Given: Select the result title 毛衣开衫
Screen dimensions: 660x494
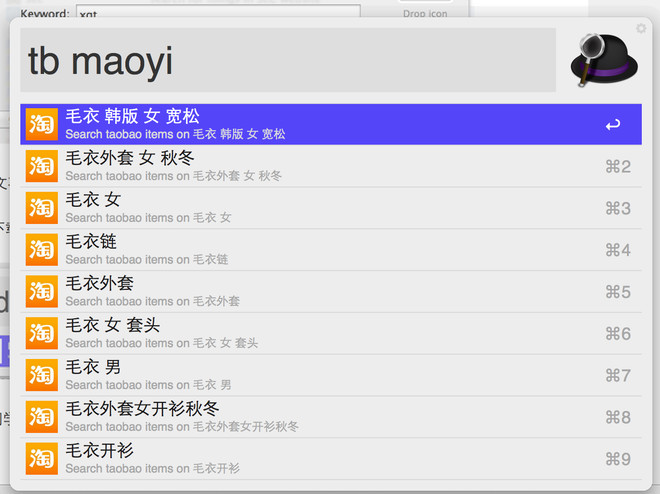Looking at the screenshot, I should pos(100,450).
